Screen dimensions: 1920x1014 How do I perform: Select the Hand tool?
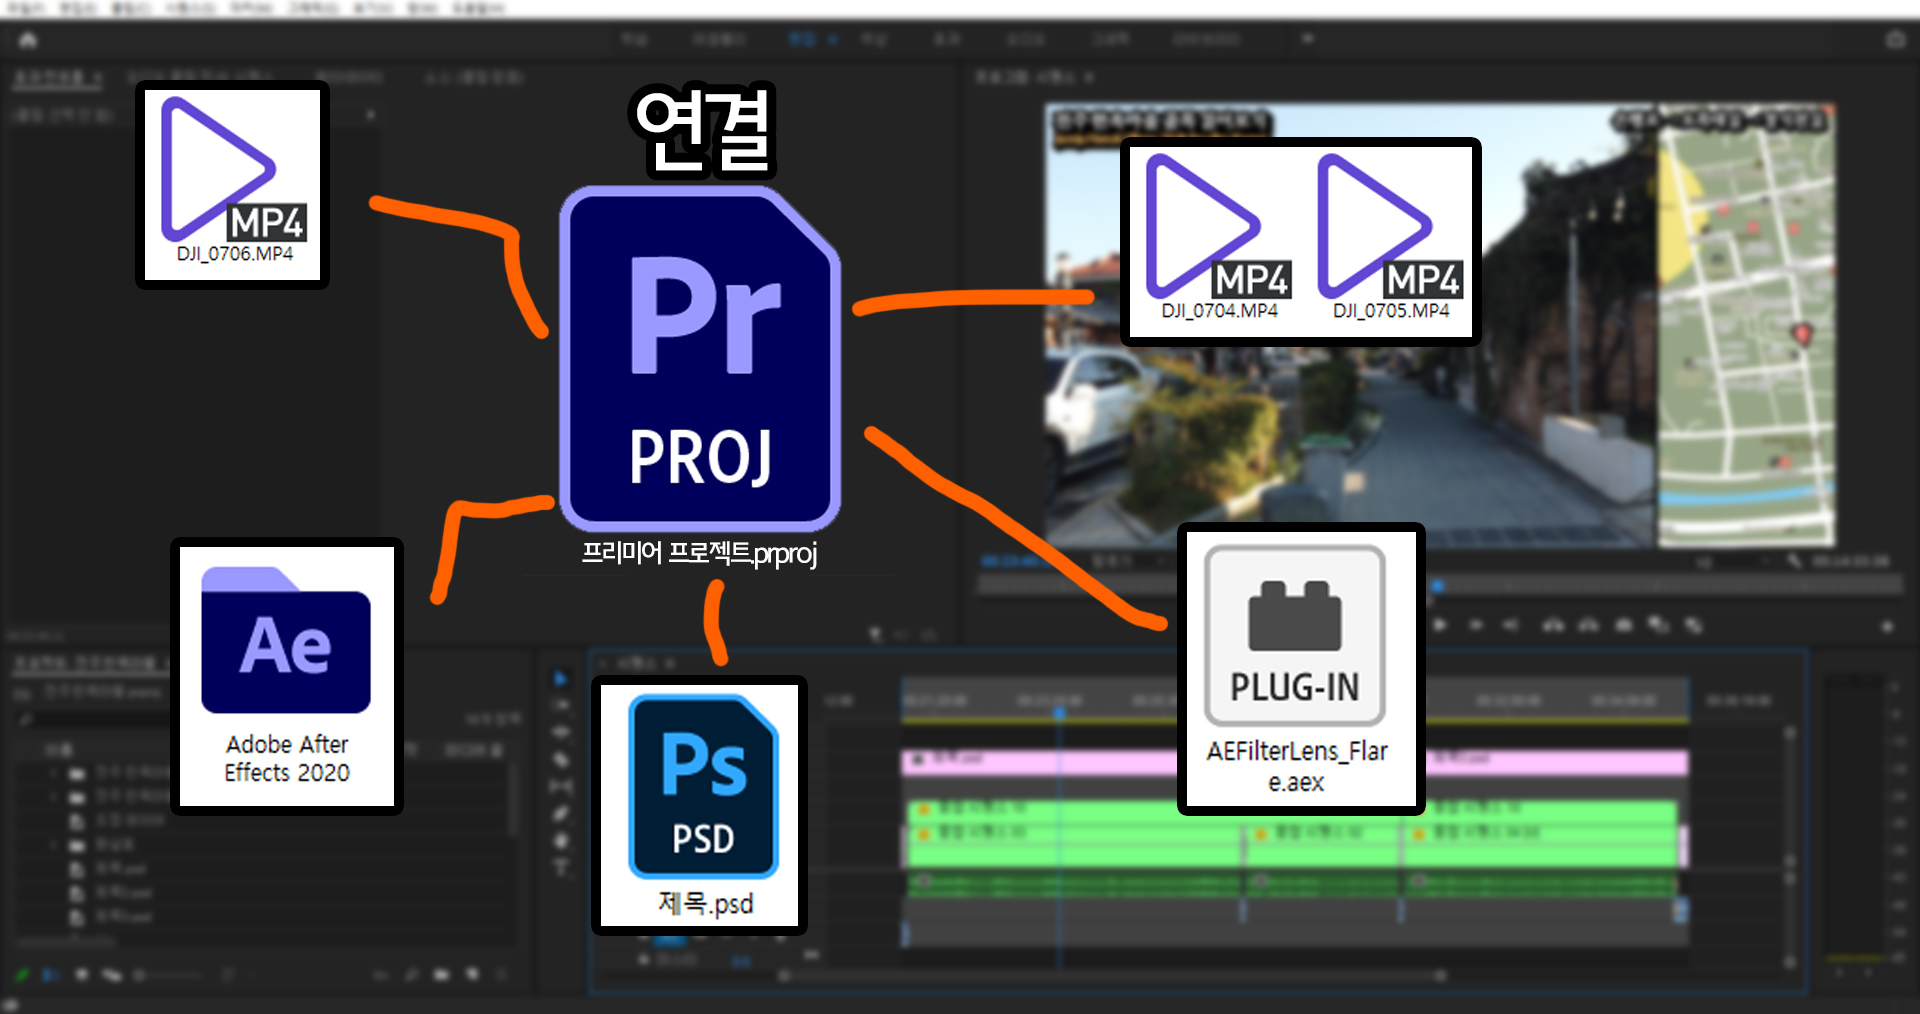point(560,841)
